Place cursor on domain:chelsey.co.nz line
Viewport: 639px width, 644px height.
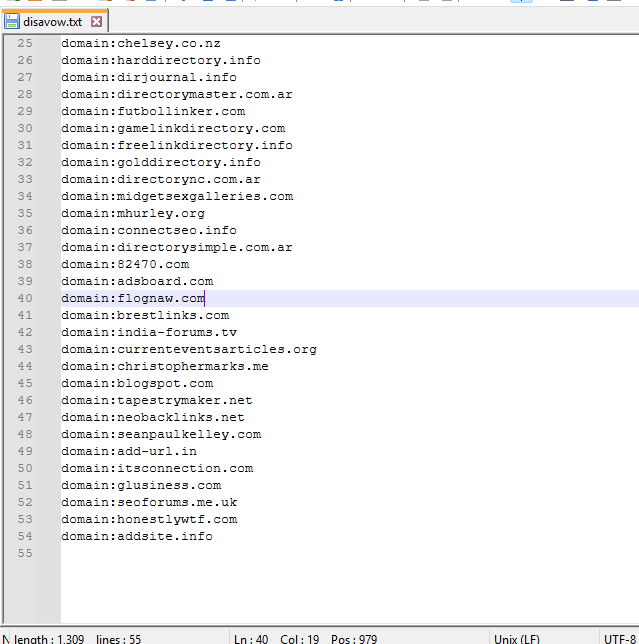141,44
